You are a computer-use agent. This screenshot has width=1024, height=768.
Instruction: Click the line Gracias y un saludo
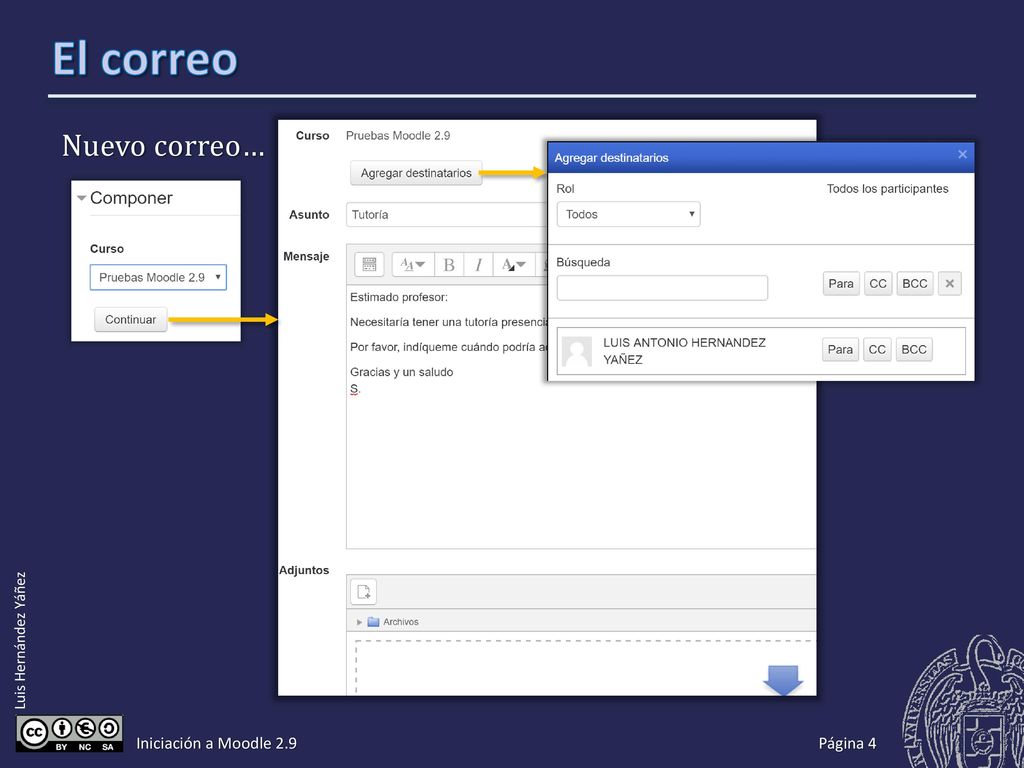(402, 372)
